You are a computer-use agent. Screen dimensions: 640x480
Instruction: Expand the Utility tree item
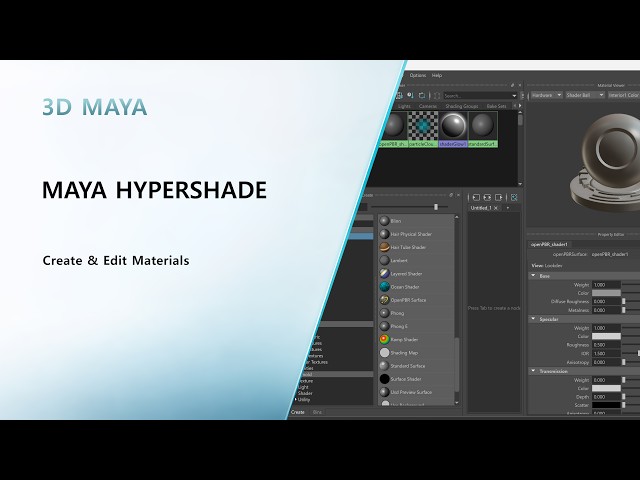coord(296,399)
